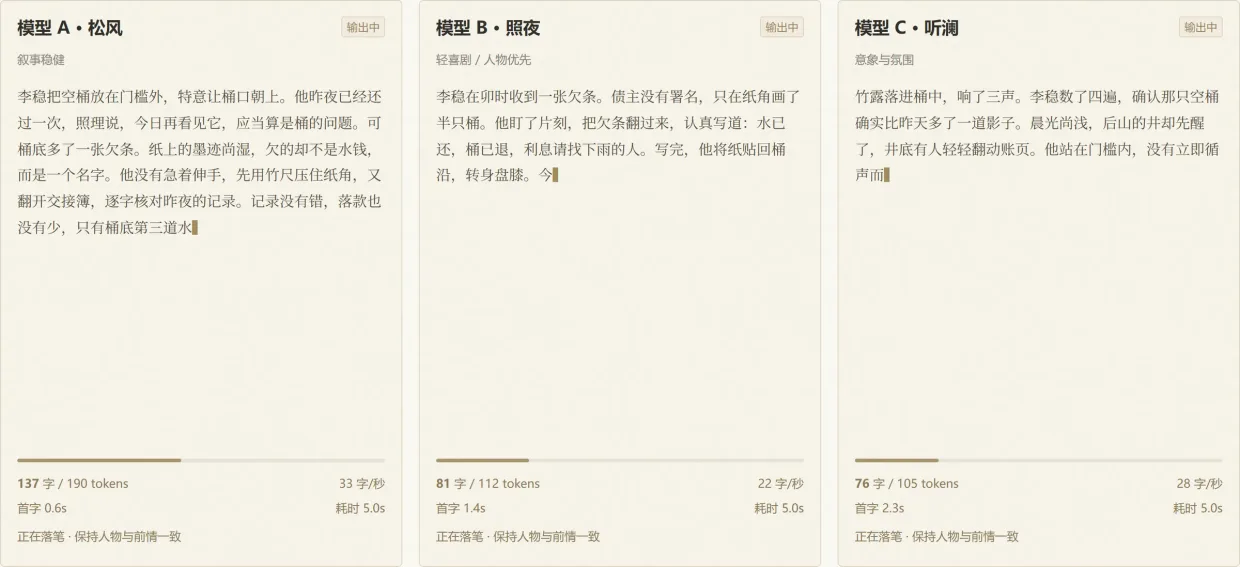
Task: Click the 81 字 / 112 tokens count
Action: coord(488,484)
